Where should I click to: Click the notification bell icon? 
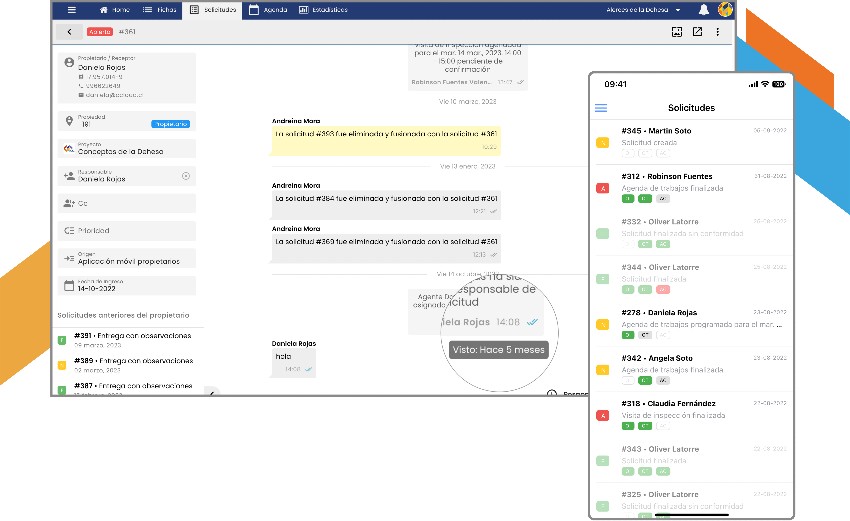pyautogui.click(x=704, y=9)
